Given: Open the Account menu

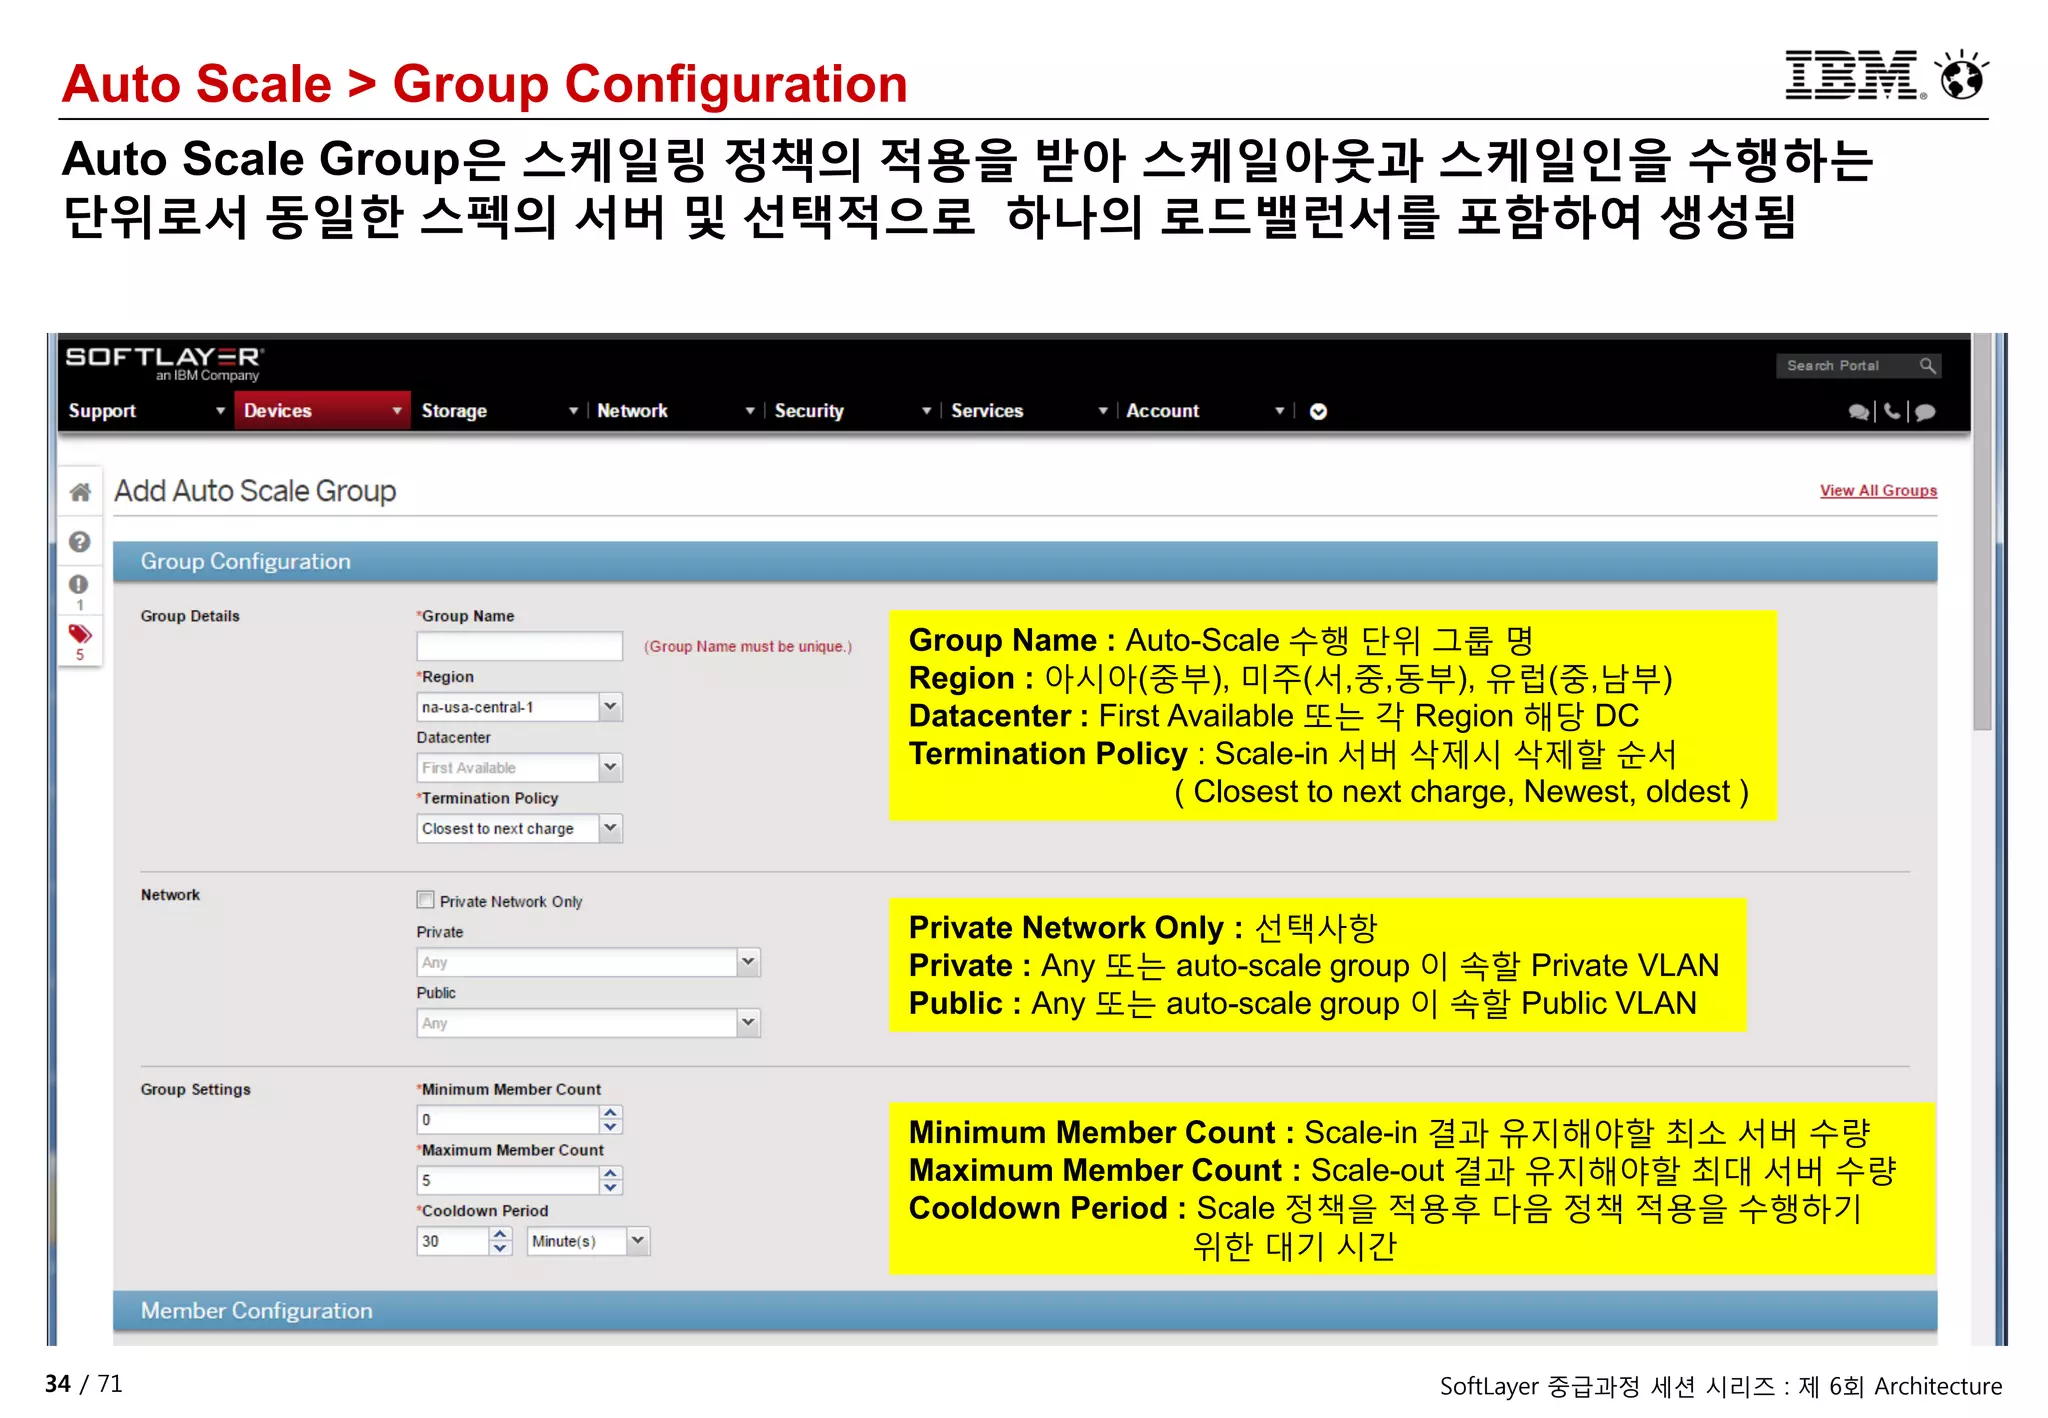Looking at the screenshot, I should (x=1204, y=411).
